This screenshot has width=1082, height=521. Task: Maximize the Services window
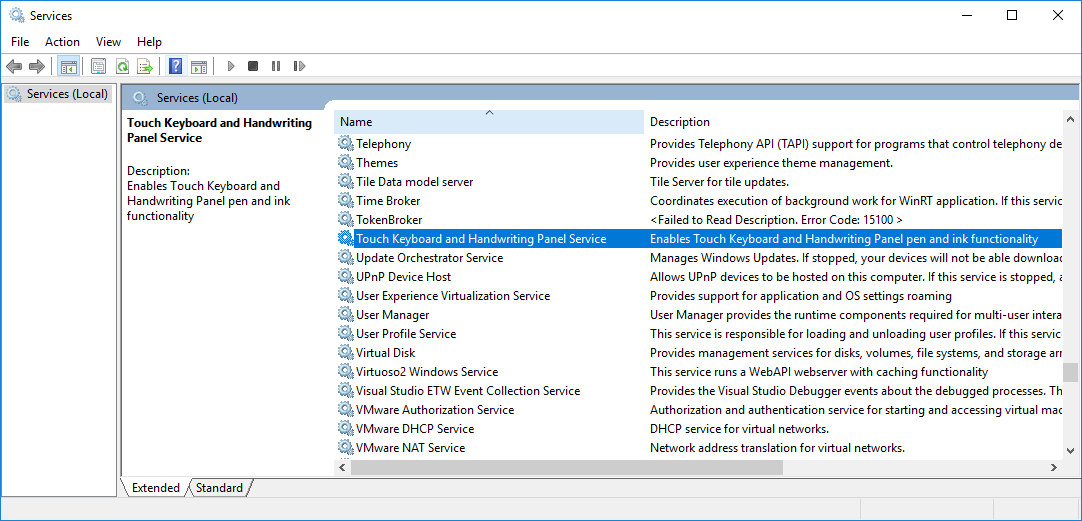(1012, 15)
